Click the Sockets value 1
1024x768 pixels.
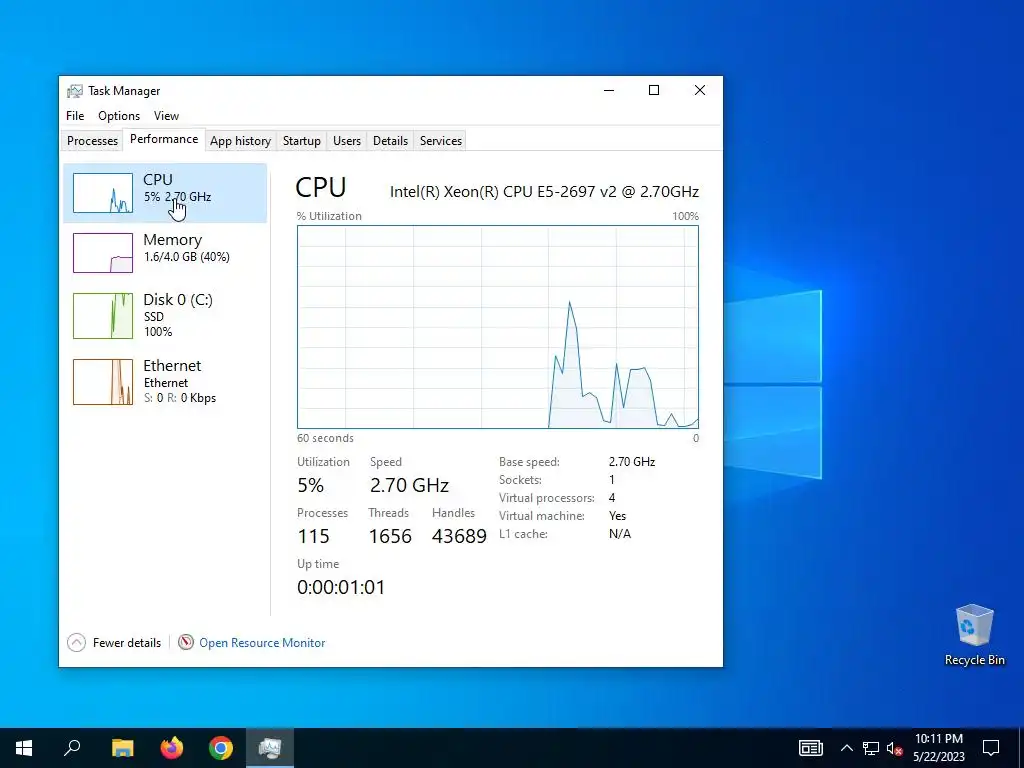[612, 480]
